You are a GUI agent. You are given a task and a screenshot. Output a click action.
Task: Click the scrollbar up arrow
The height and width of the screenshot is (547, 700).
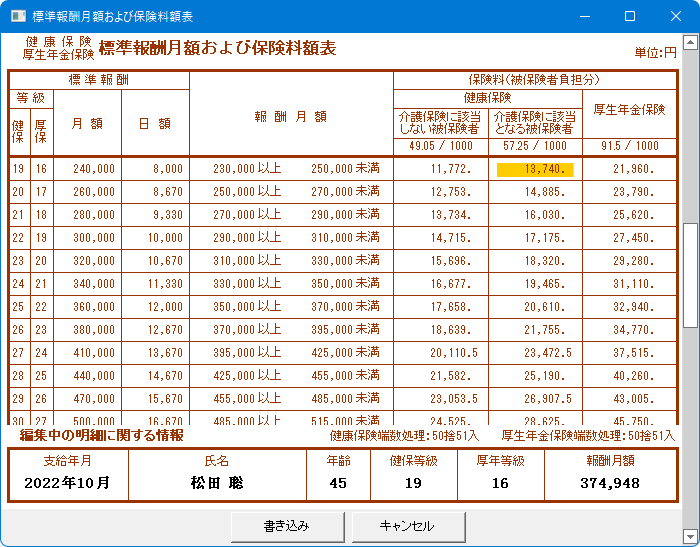(x=690, y=43)
